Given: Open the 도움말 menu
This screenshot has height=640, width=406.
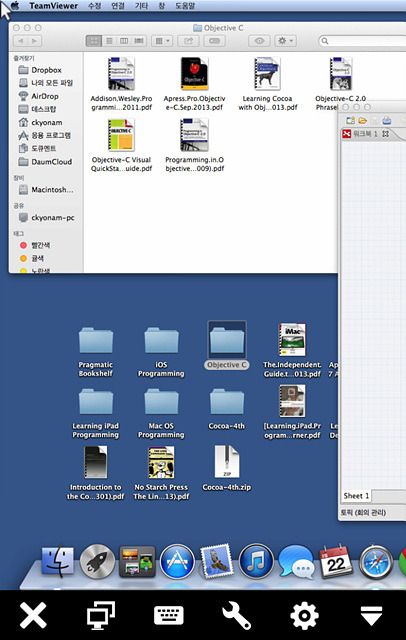Looking at the screenshot, I should [185, 6].
